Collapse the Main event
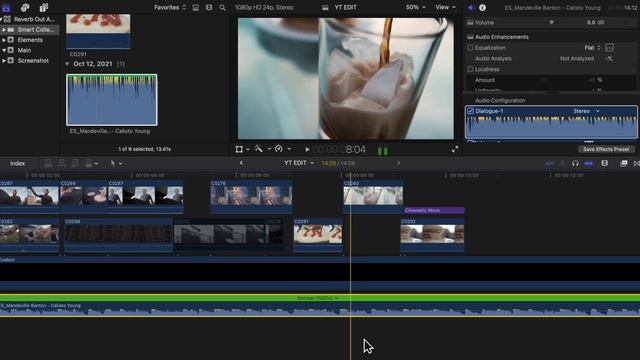 click(4, 50)
